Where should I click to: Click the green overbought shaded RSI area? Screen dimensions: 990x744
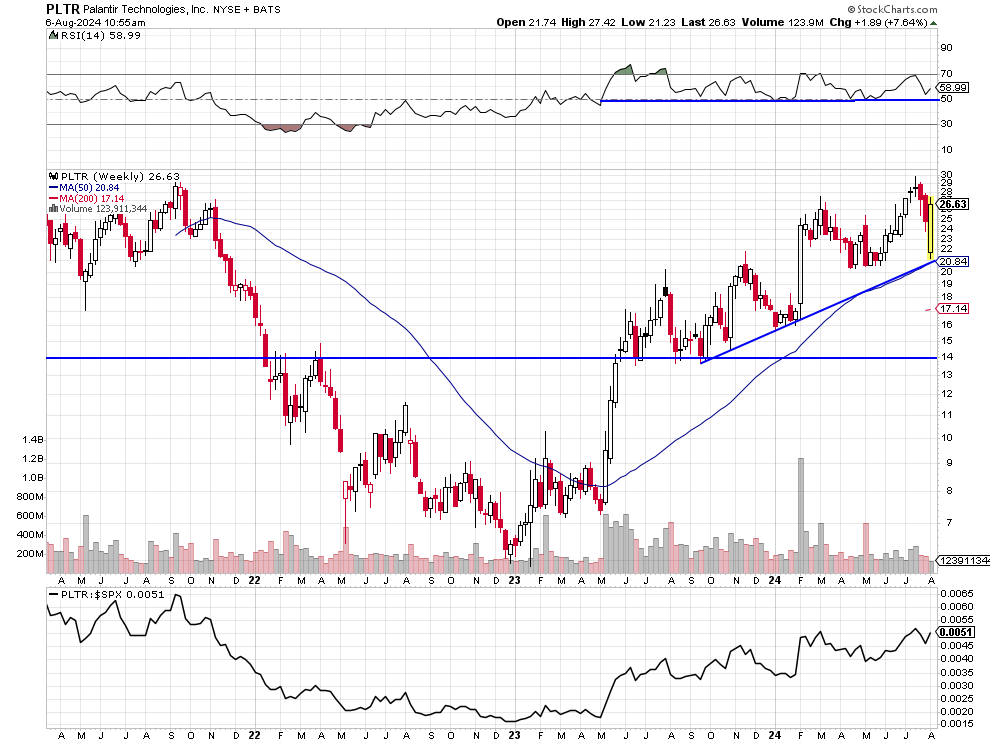pyautogui.click(x=623, y=70)
